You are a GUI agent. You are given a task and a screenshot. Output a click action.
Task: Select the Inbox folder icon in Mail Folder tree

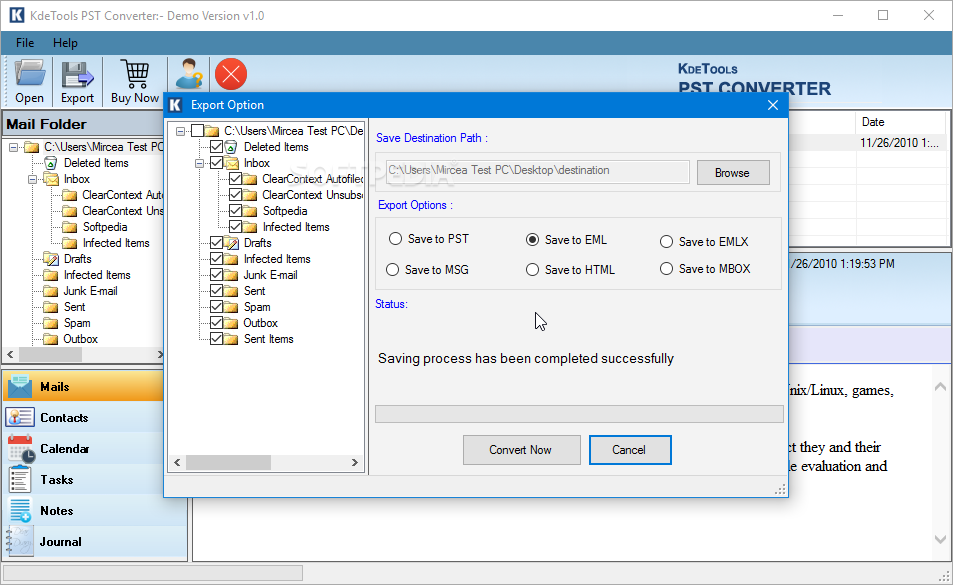[51, 179]
